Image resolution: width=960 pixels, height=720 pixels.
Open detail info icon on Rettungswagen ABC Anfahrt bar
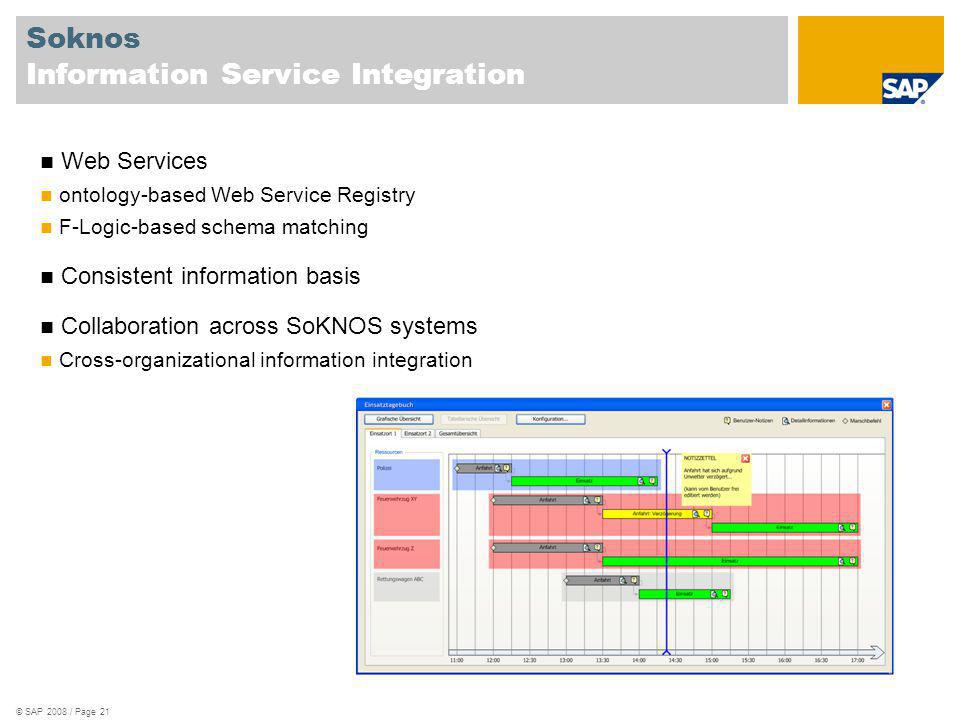click(x=623, y=580)
